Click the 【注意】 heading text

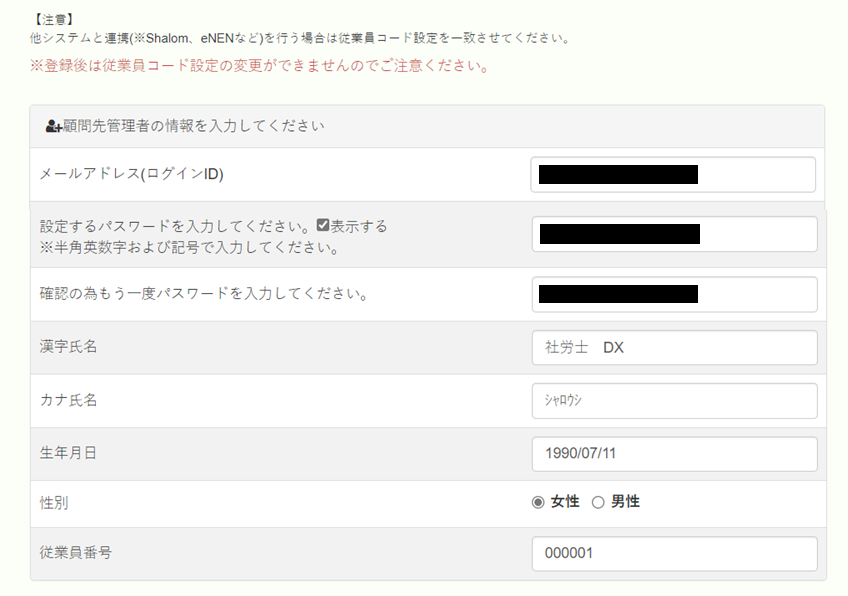53,19
